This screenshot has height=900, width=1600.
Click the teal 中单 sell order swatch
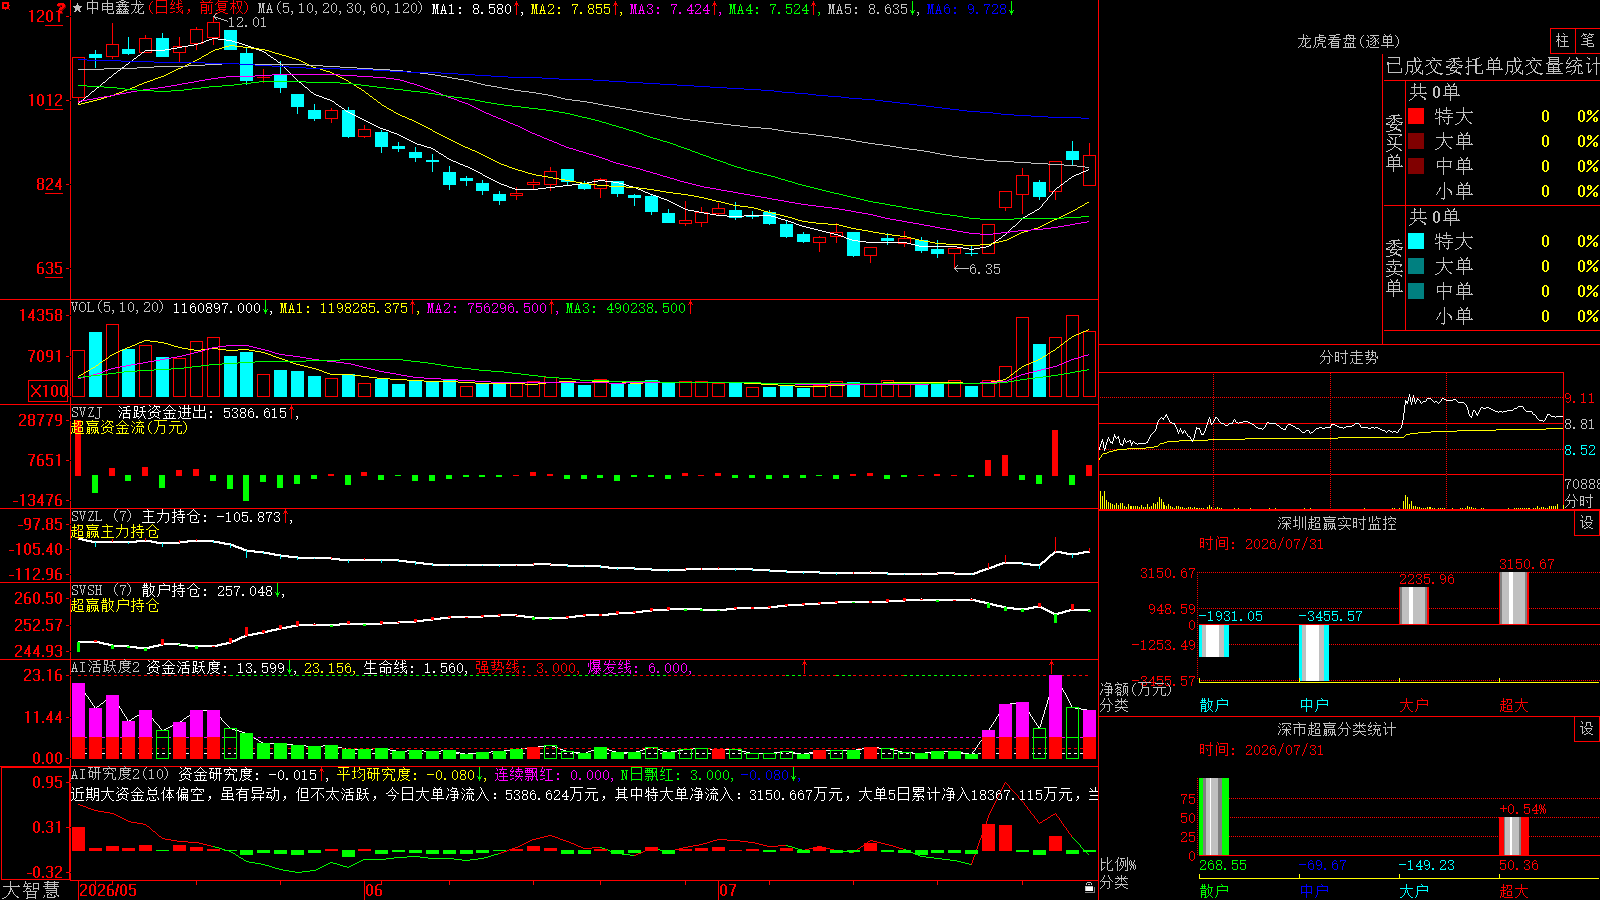(x=1416, y=291)
